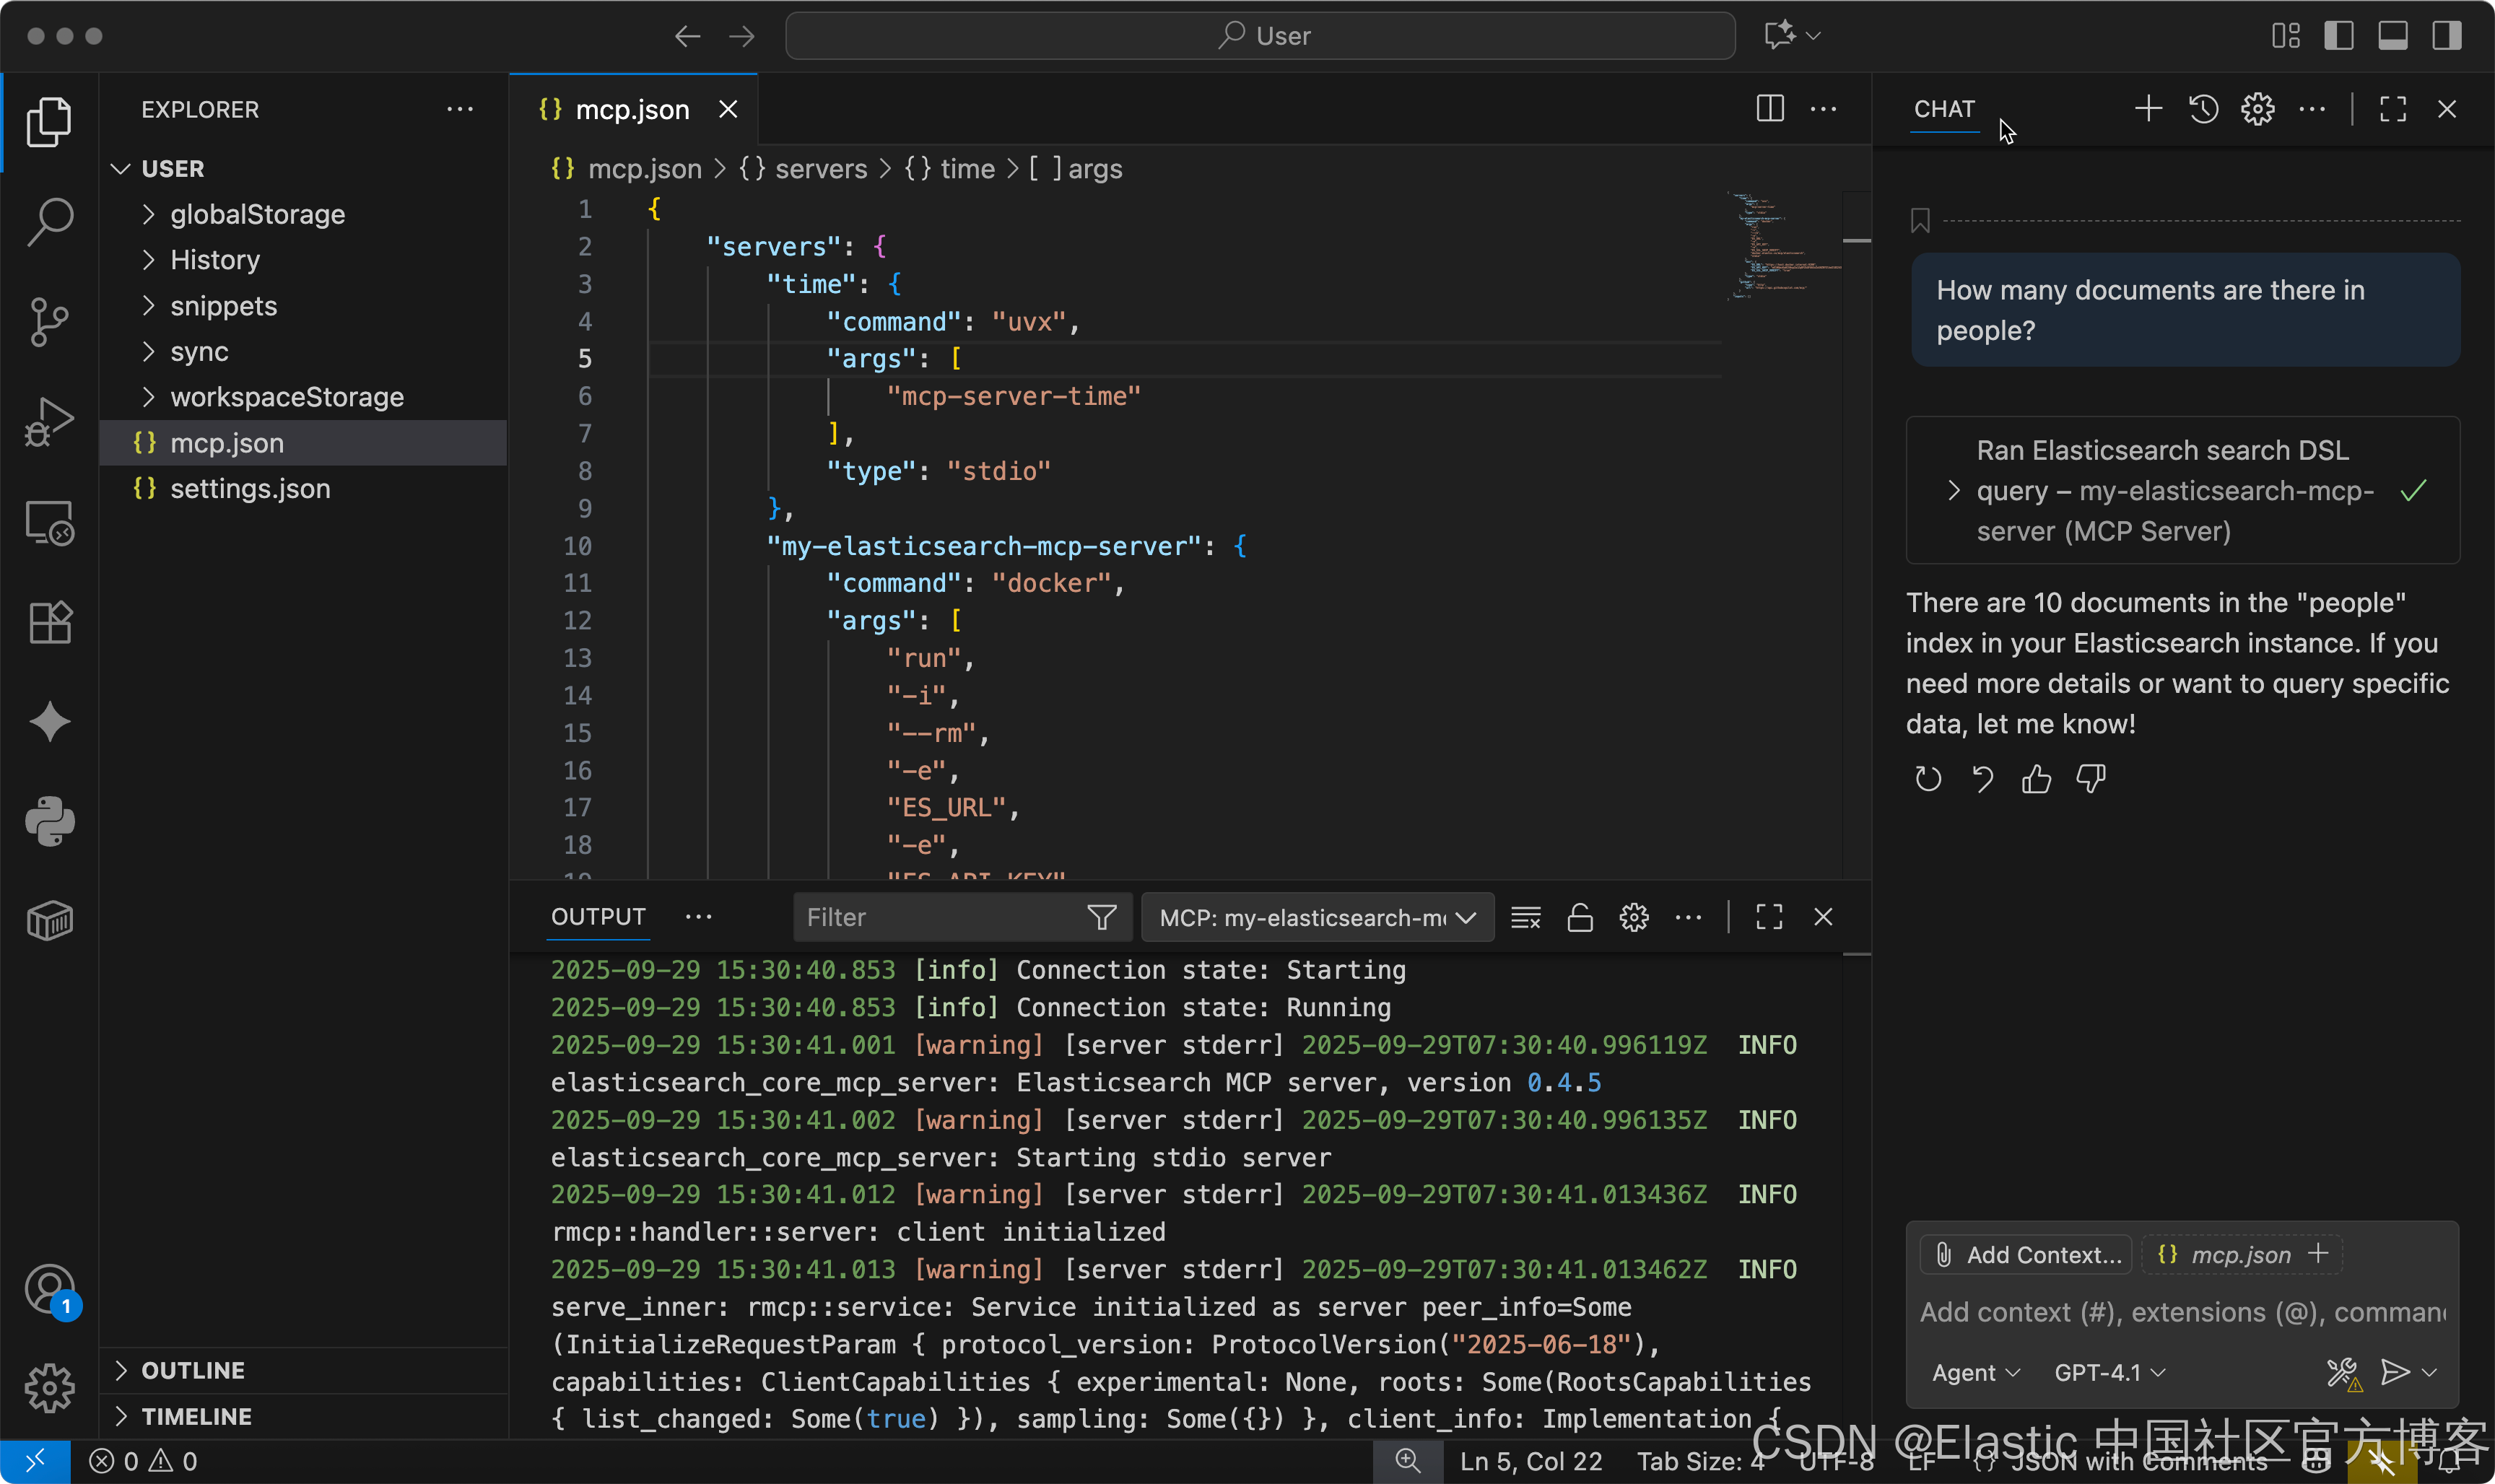Image resolution: width=2495 pixels, height=1484 pixels.
Task: Start a new chat with plus icon
Action: tap(2148, 109)
